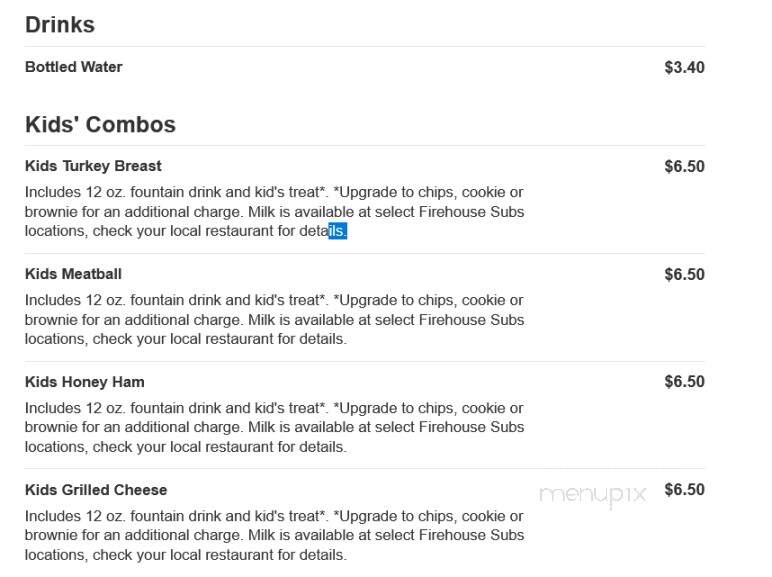Click the divider line below Kids' Combos heading
Screen dimensions: 772x577
pyautogui.click(x=364, y=146)
